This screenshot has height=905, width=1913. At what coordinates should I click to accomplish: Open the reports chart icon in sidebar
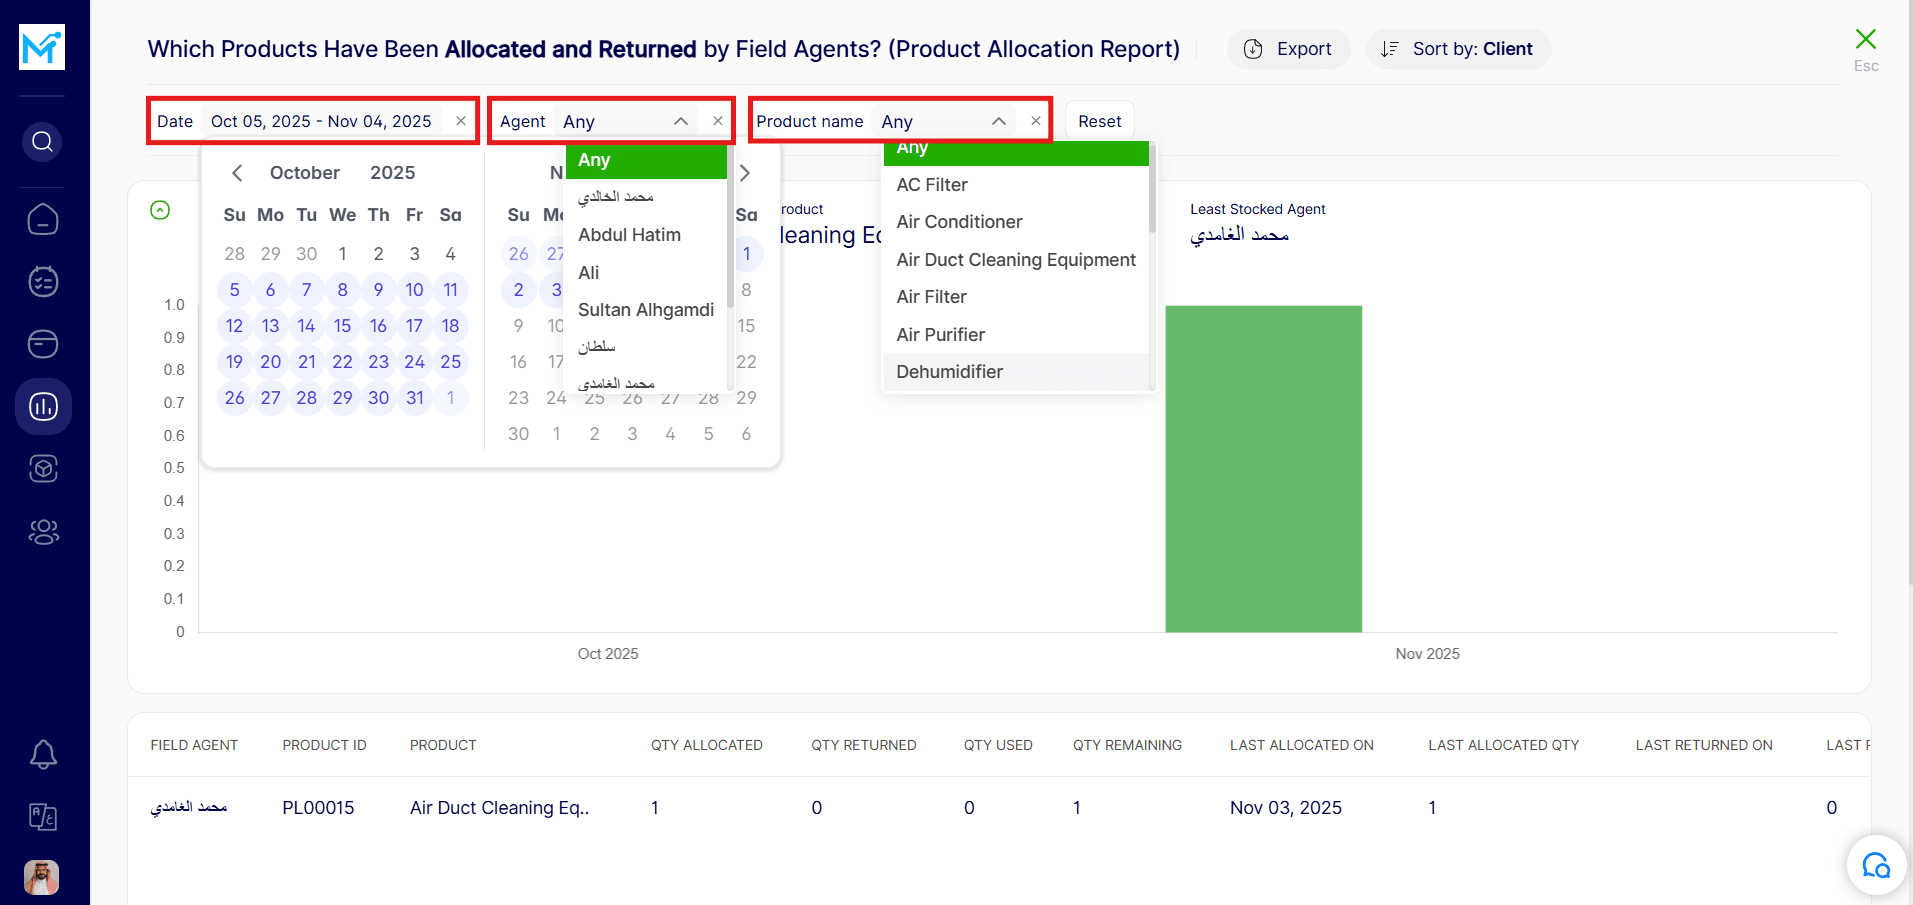43,407
